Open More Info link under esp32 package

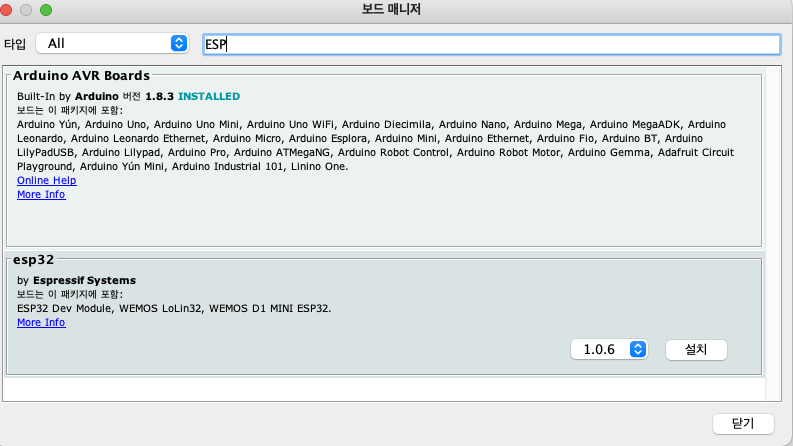41,323
